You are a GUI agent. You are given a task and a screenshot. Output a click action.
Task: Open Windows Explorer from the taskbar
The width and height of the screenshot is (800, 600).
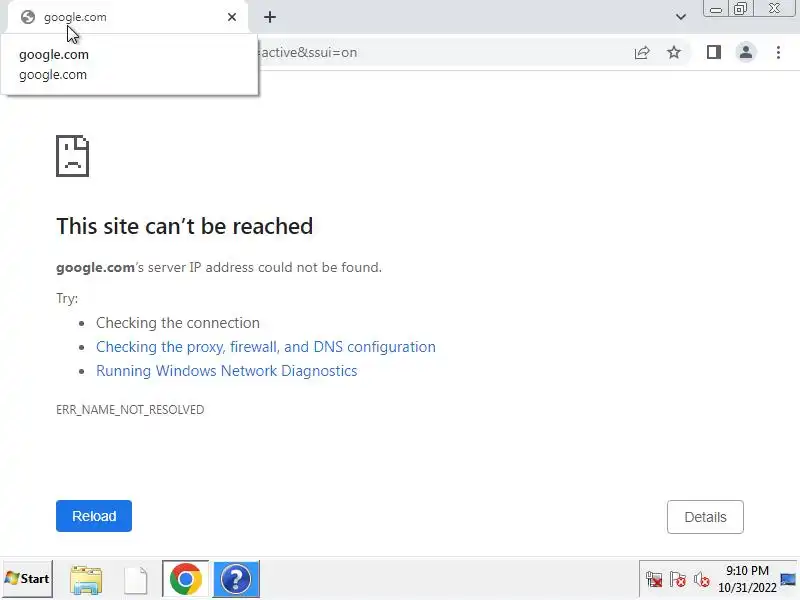pyautogui.click(x=86, y=579)
